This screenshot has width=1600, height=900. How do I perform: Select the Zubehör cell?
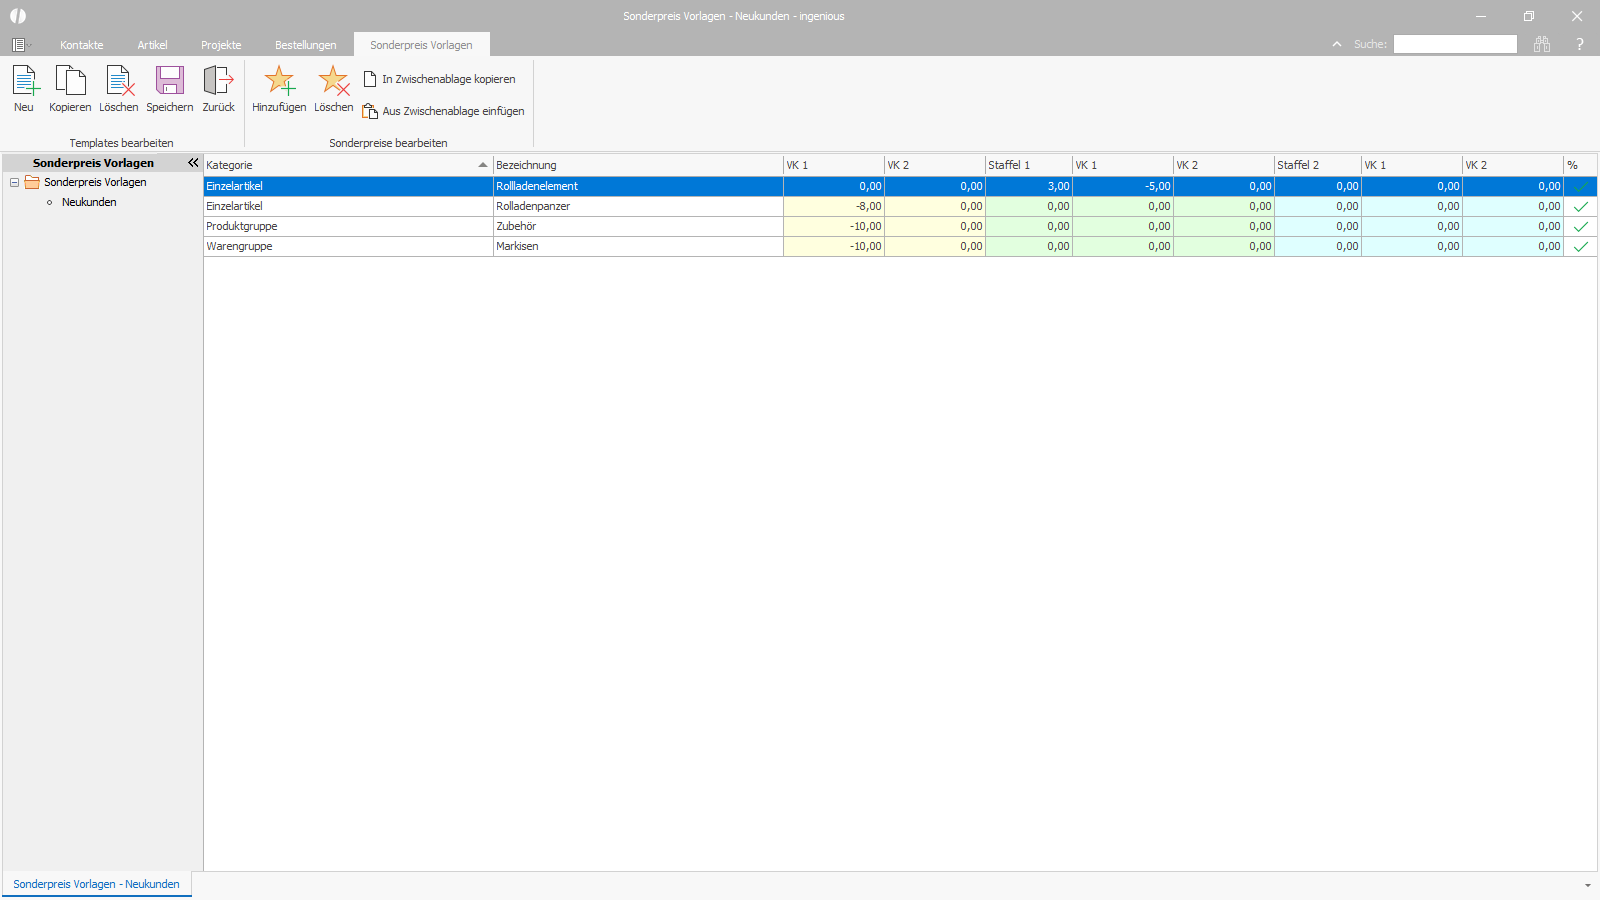click(638, 226)
